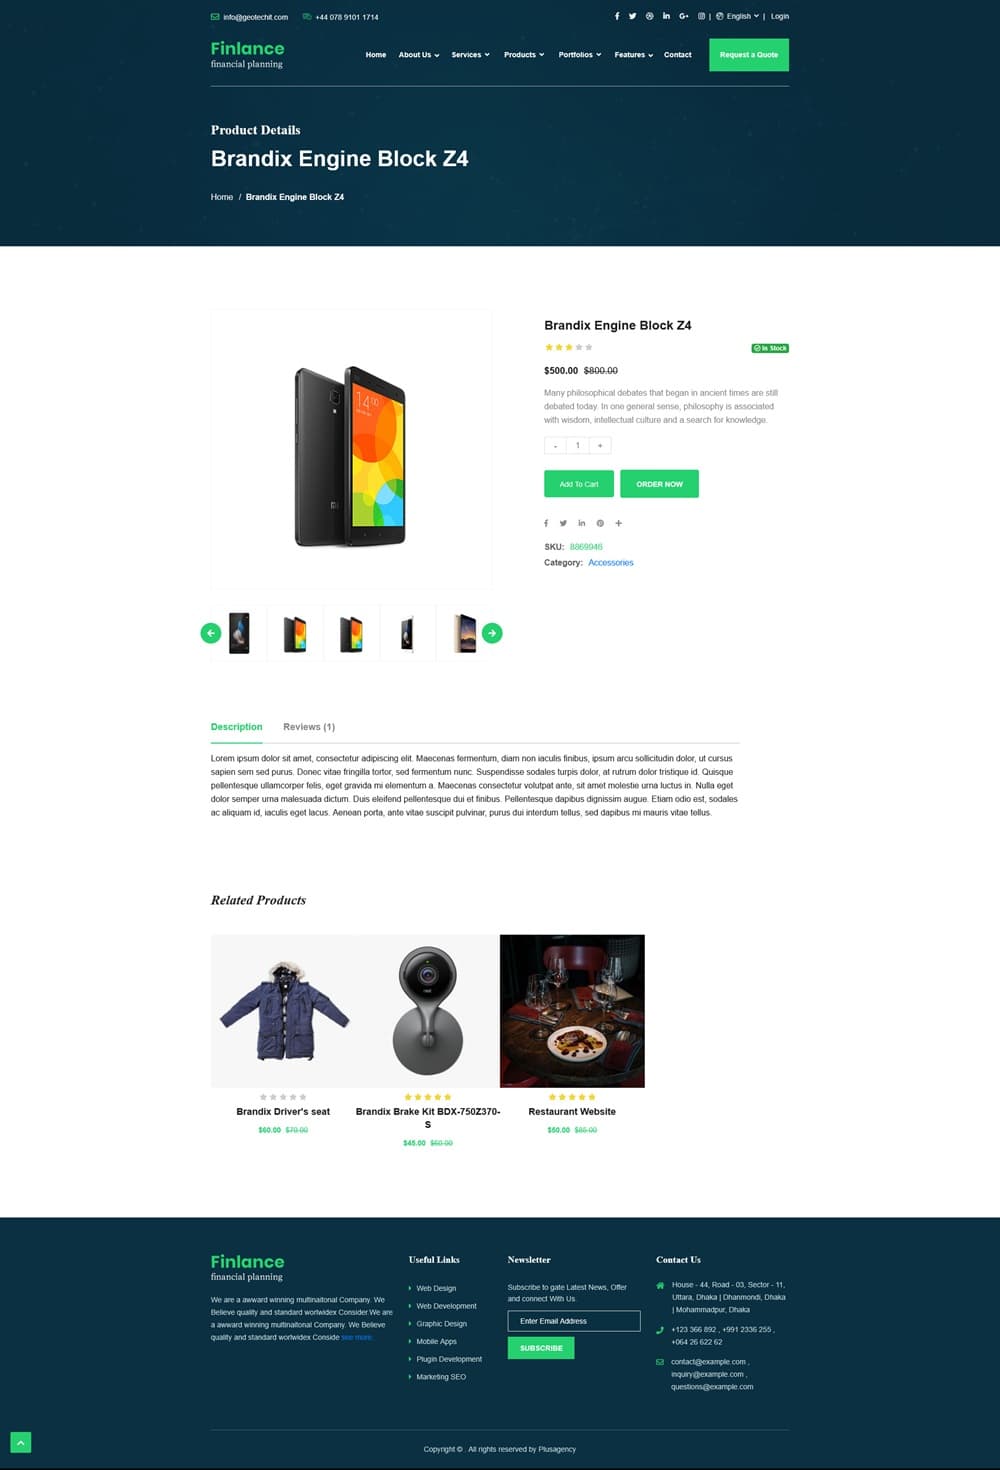Open the Contact menu item
This screenshot has width=1000, height=1470.
click(678, 55)
